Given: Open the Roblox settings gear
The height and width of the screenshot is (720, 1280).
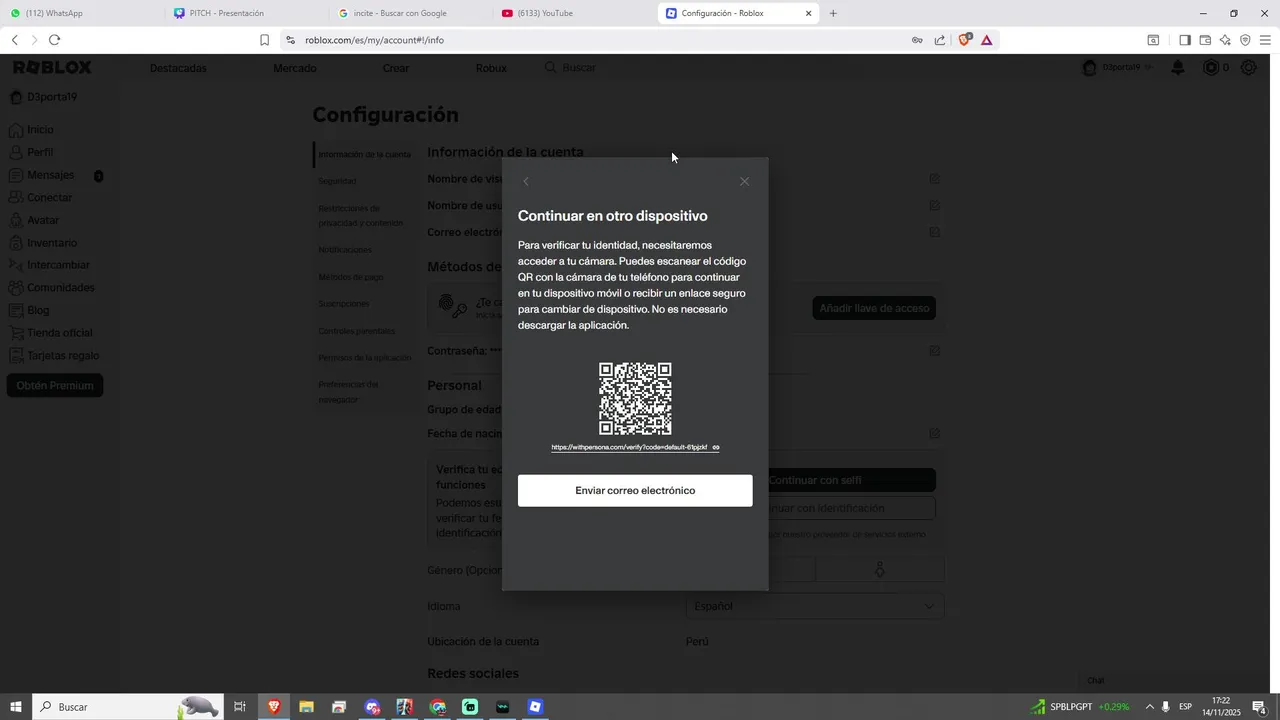Looking at the screenshot, I should pyautogui.click(x=1249, y=68).
